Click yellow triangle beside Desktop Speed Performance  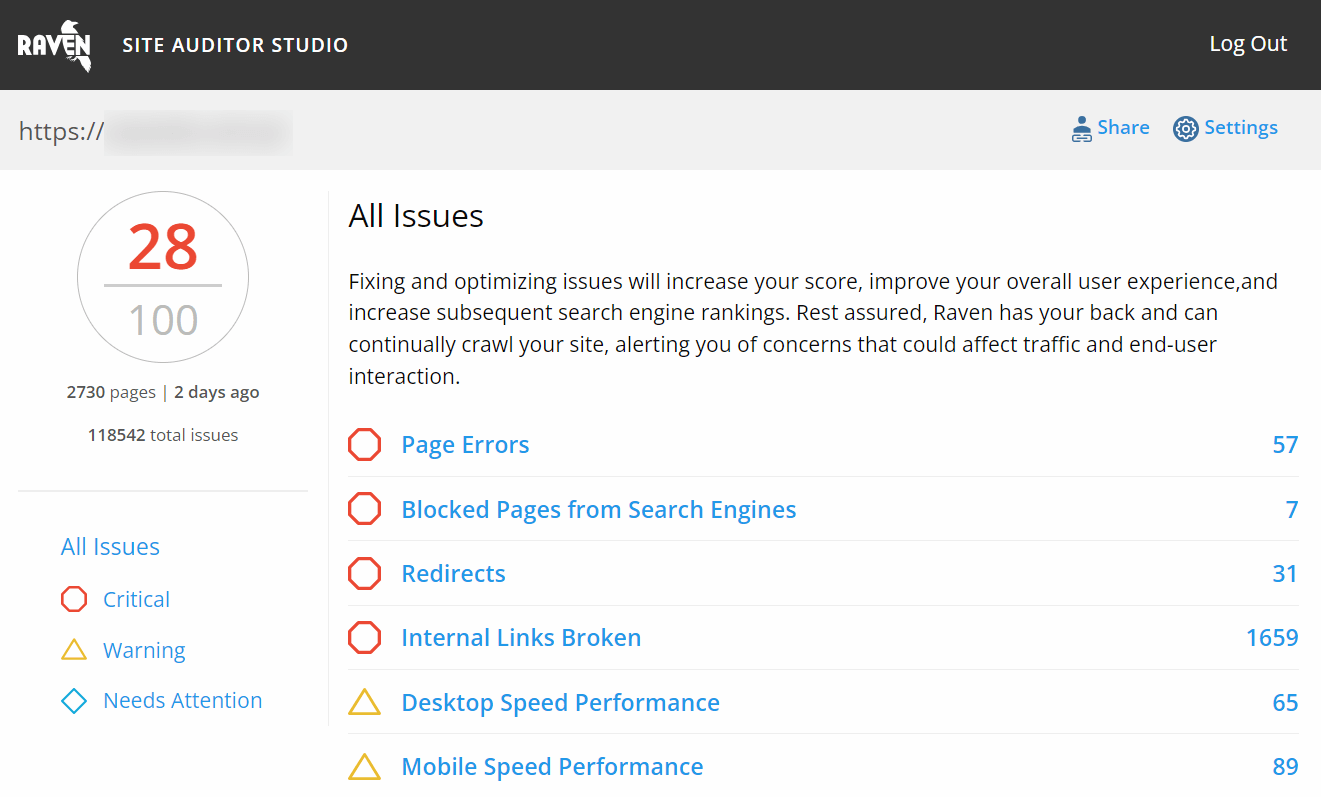click(x=364, y=703)
